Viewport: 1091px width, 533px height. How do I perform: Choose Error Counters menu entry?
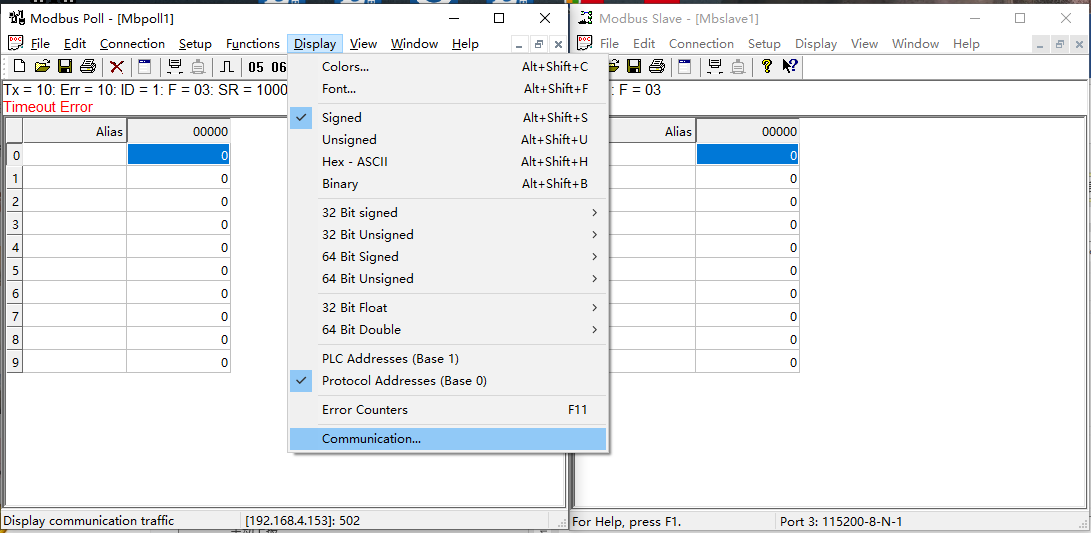(x=365, y=410)
